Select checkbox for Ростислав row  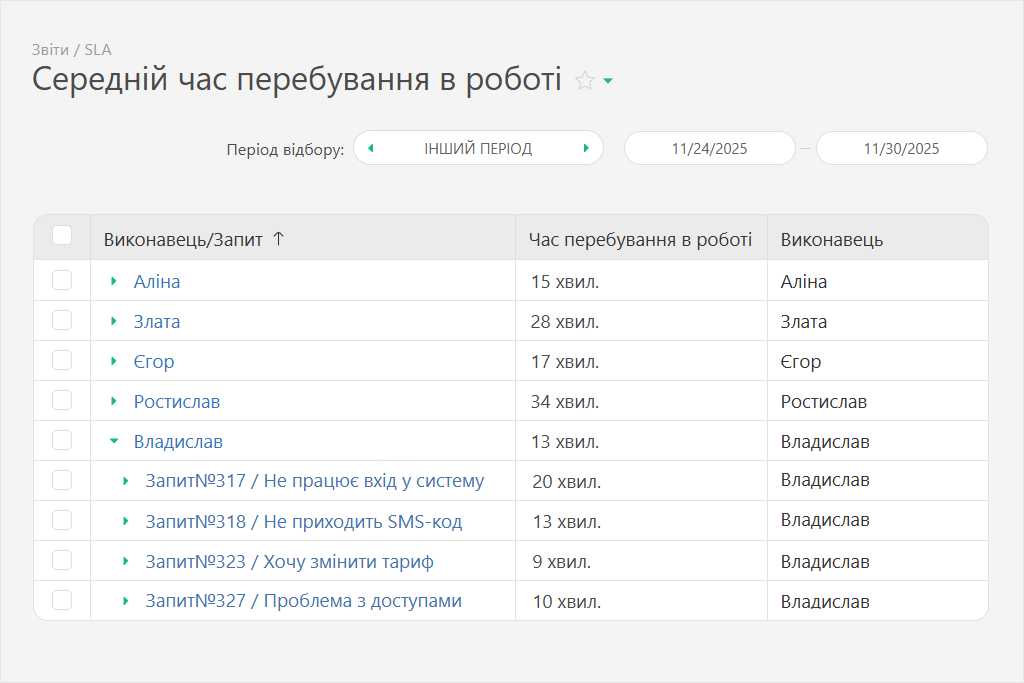tap(62, 401)
